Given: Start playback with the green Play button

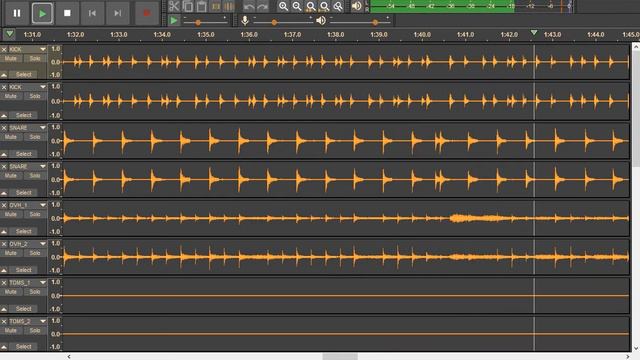Looking at the screenshot, I should click(42, 13).
